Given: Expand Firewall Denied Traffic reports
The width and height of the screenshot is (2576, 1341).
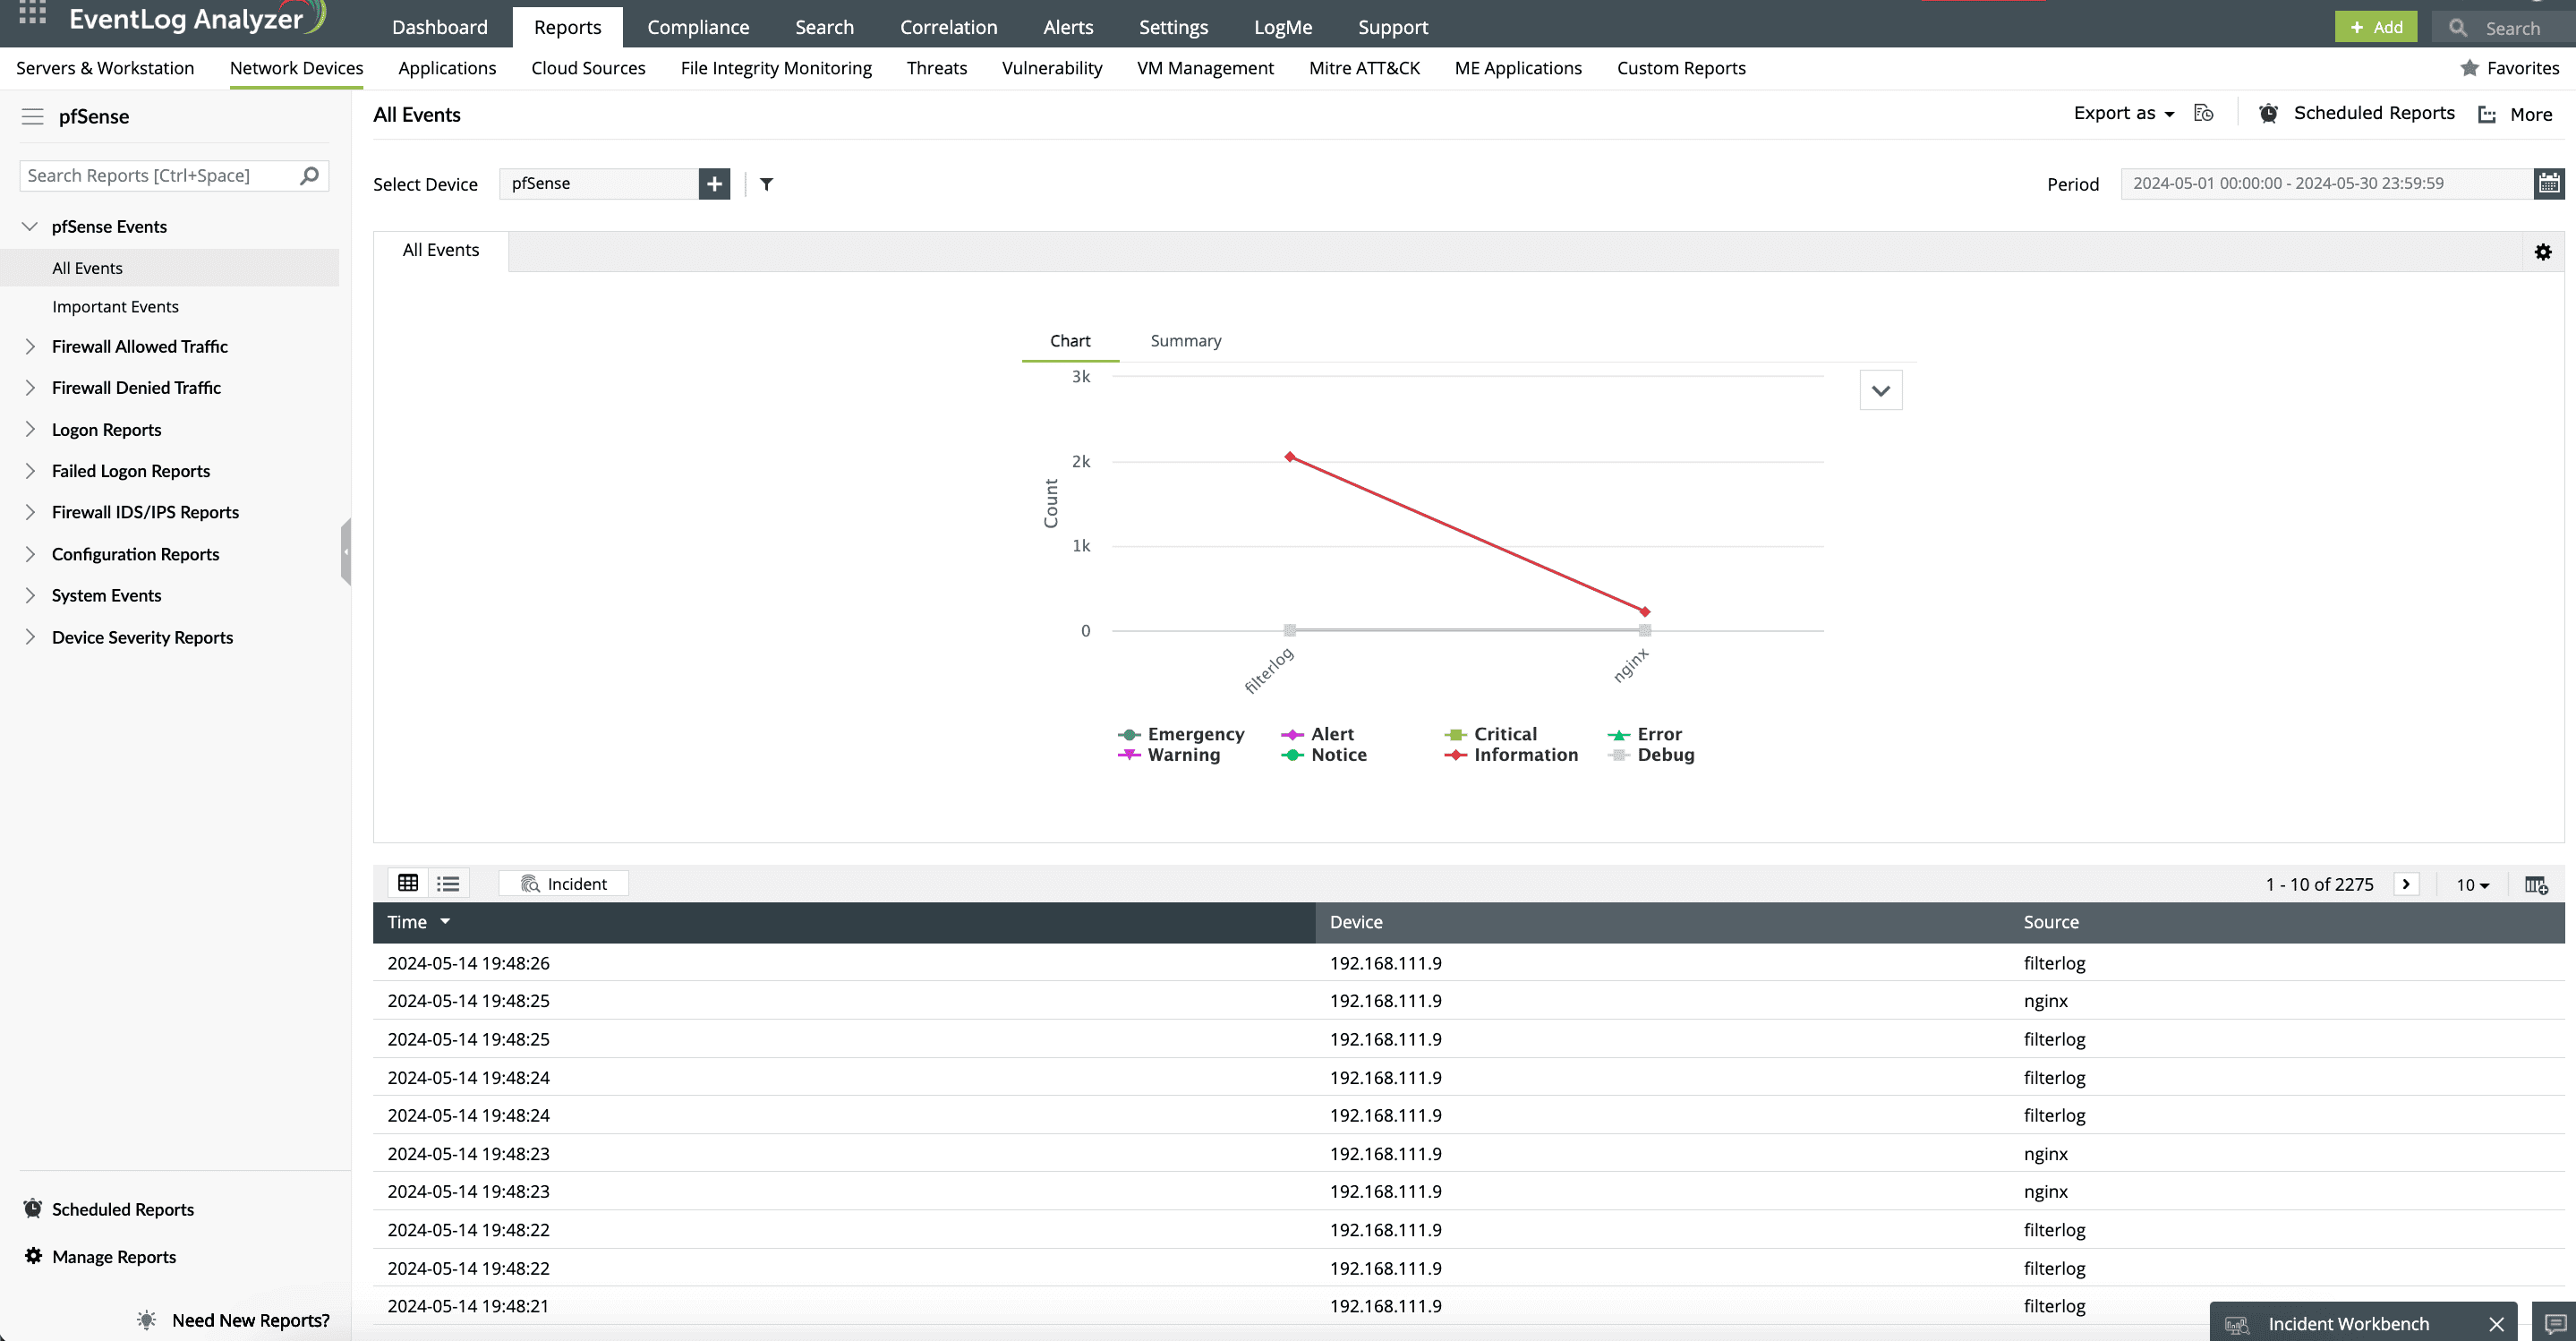Looking at the screenshot, I should pos(136,388).
